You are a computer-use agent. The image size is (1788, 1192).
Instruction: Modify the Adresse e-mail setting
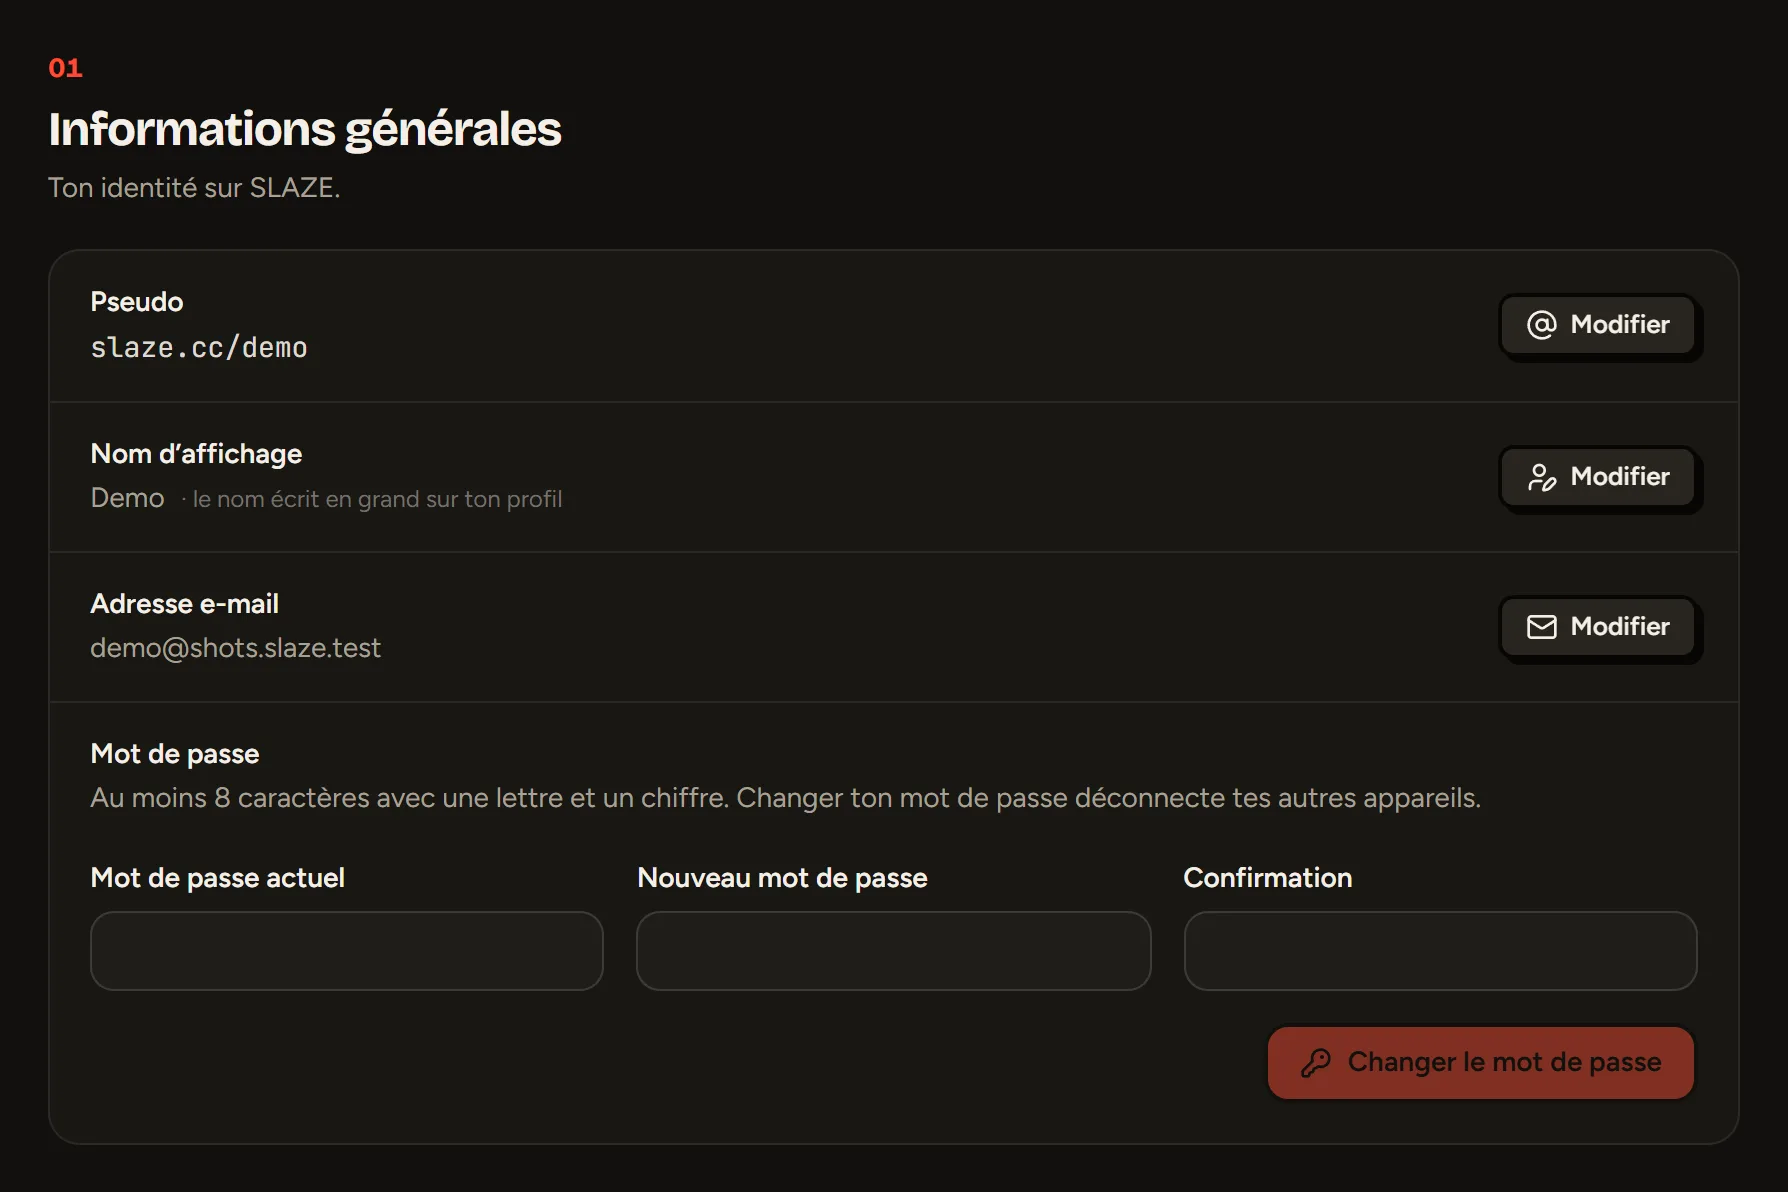1598,627
